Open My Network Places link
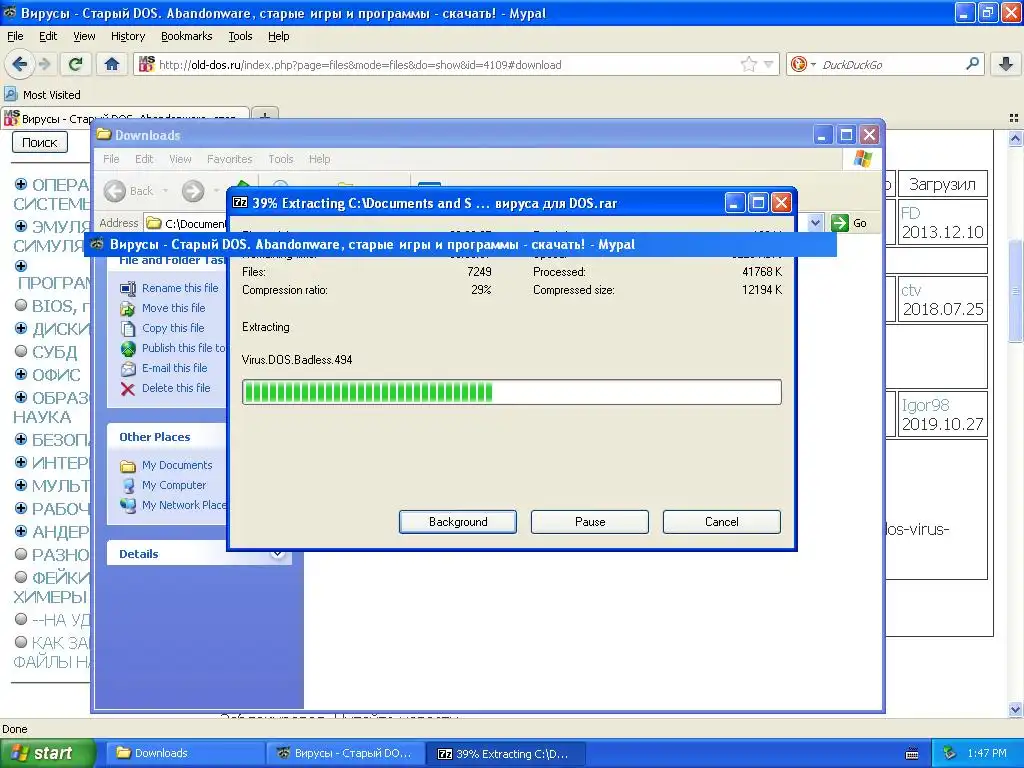 [184, 505]
